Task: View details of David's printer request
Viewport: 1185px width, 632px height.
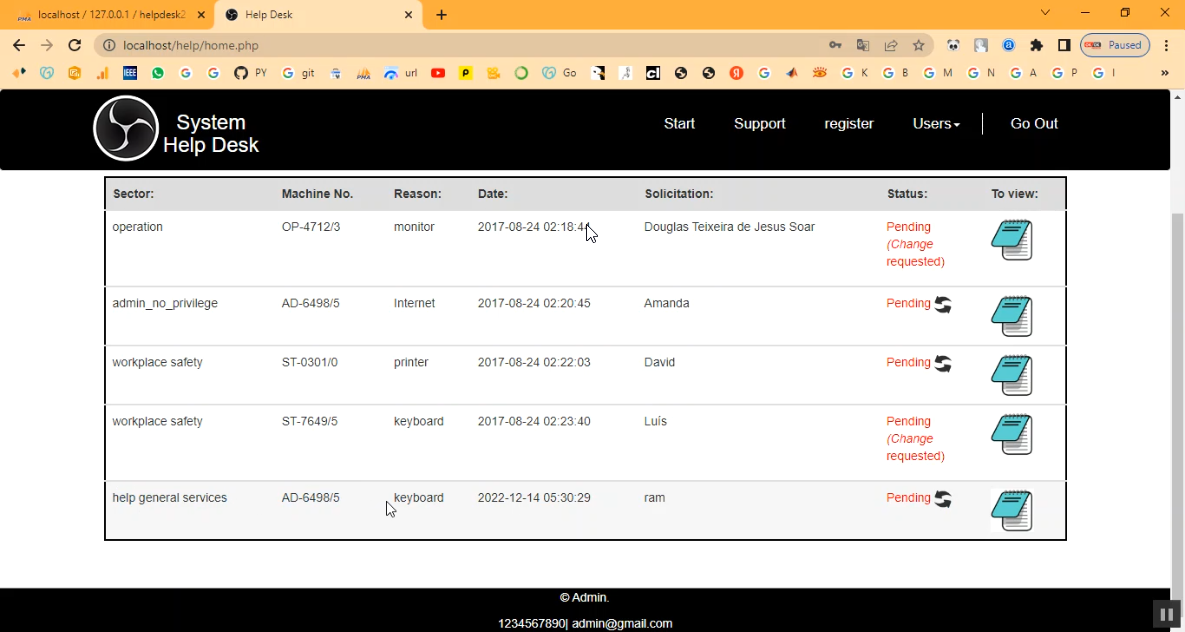Action: click(1011, 375)
